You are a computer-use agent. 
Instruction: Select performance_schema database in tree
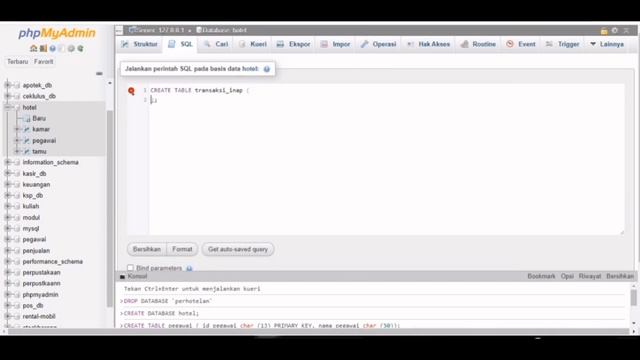coord(53,262)
